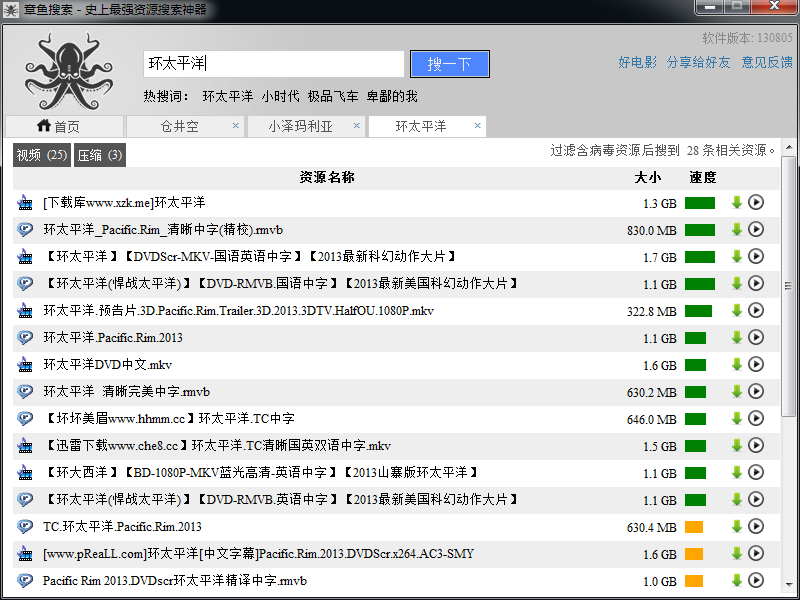Click the 搜一下 search button

click(x=449, y=64)
